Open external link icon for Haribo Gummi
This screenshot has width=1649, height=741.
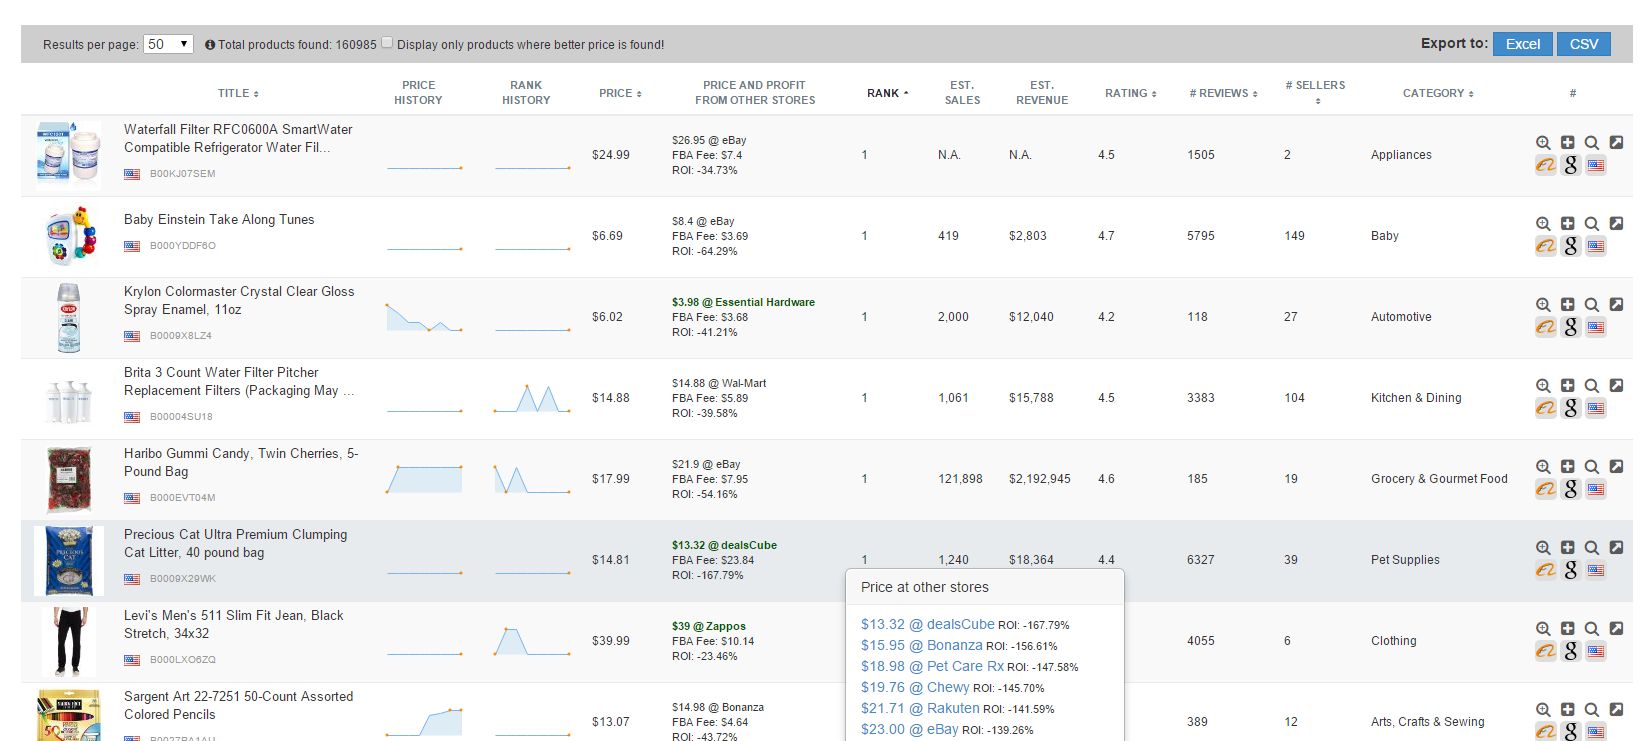(1616, 467)
